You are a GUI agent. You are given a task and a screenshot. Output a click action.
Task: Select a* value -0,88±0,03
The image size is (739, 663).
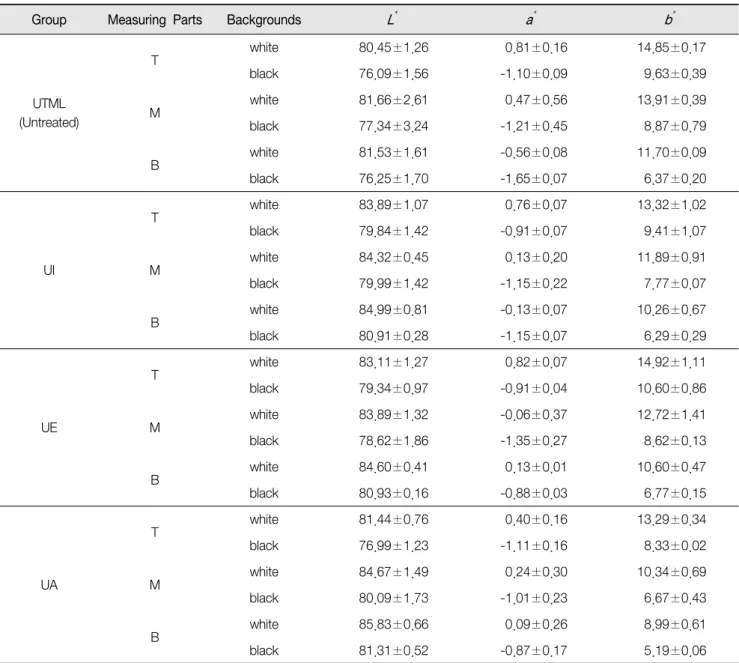click(534, 493)
